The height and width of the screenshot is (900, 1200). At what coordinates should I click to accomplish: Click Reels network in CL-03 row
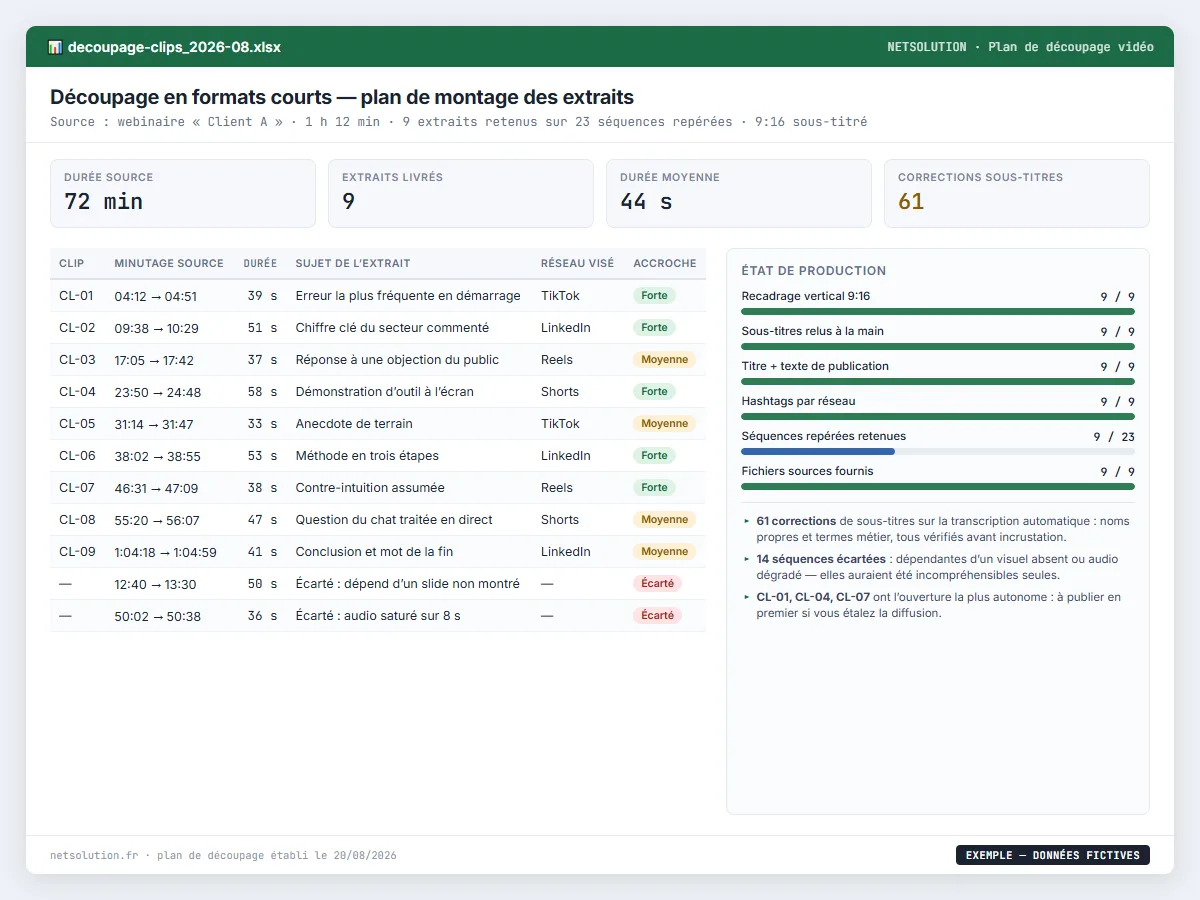click(x=557, y=360)
